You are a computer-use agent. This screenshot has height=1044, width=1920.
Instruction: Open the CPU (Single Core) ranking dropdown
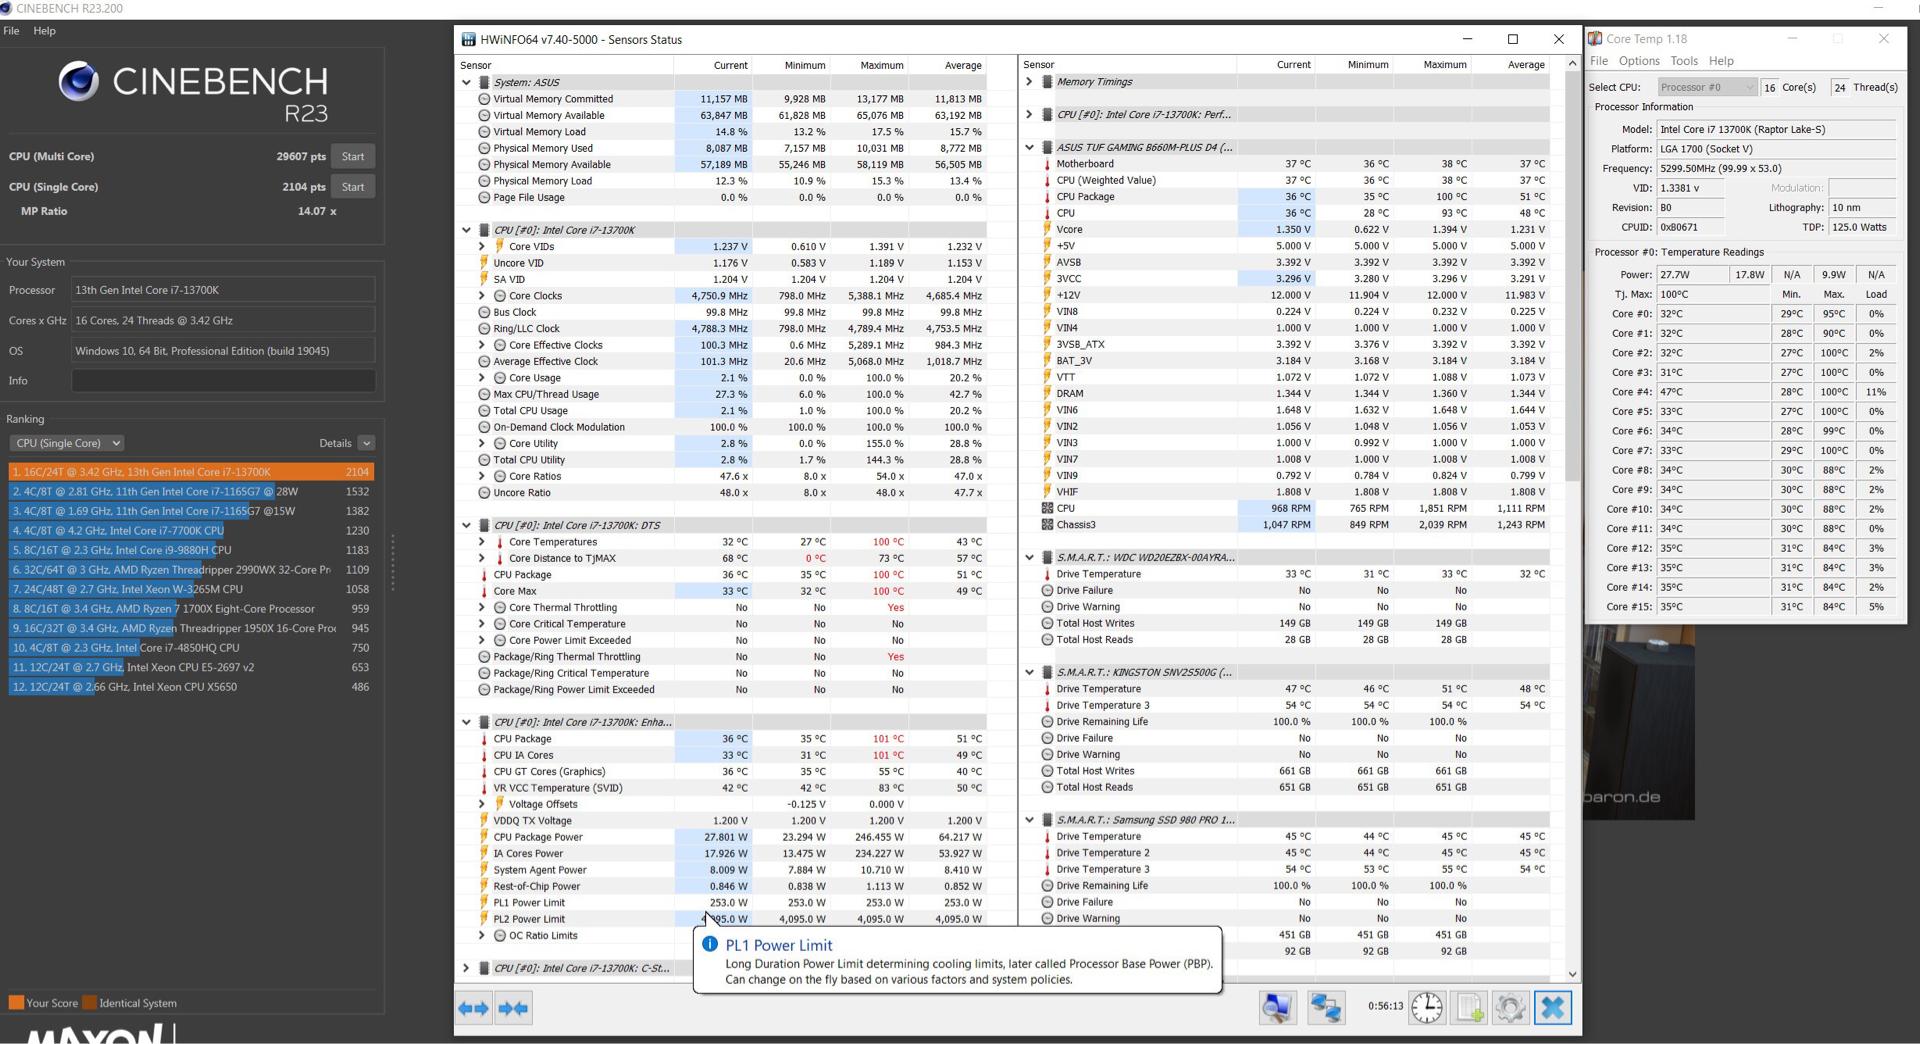point(67,443)
